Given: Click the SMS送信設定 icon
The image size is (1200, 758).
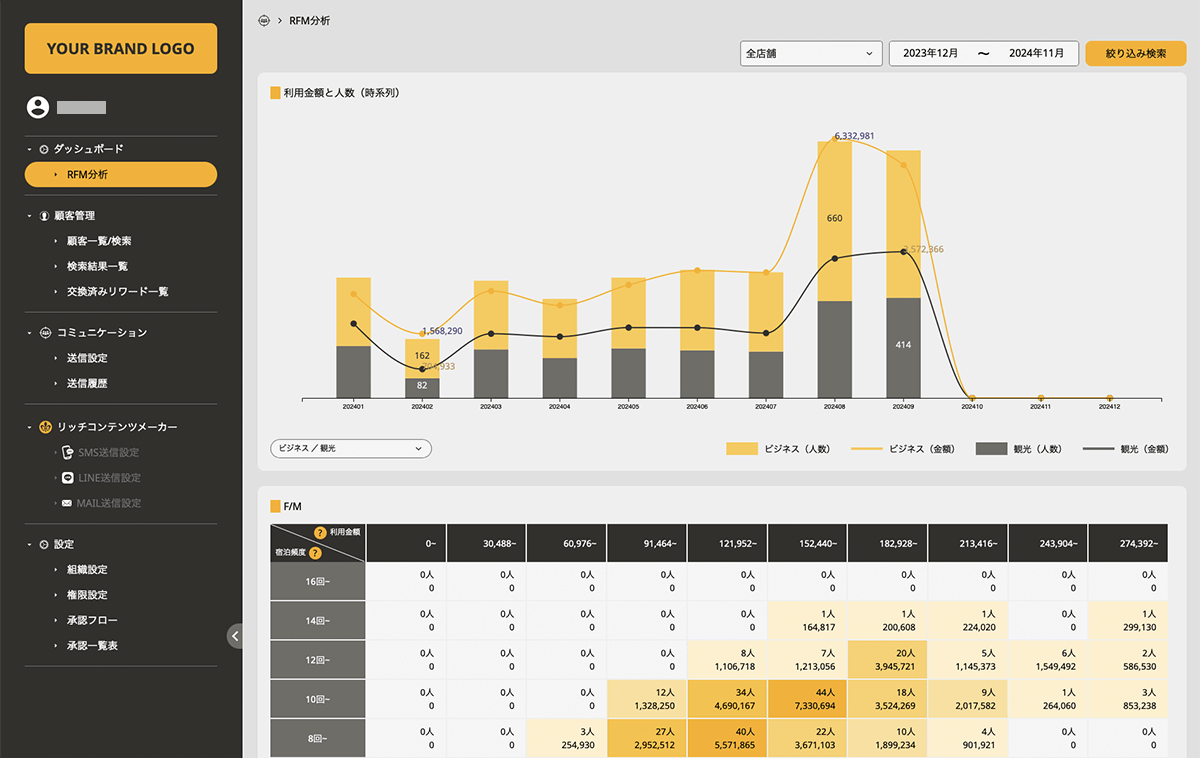Looking at the screenshot, I should click(67, 453).
